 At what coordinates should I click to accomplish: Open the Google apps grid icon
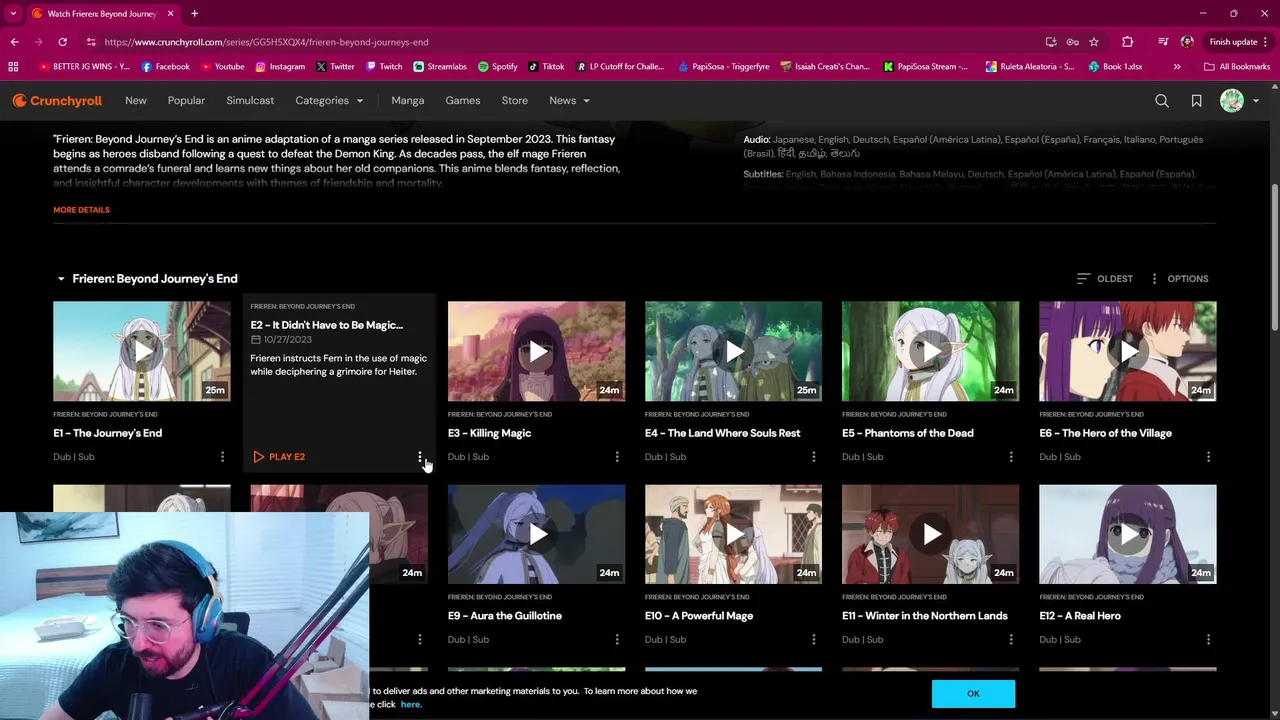tap(13, 67)
